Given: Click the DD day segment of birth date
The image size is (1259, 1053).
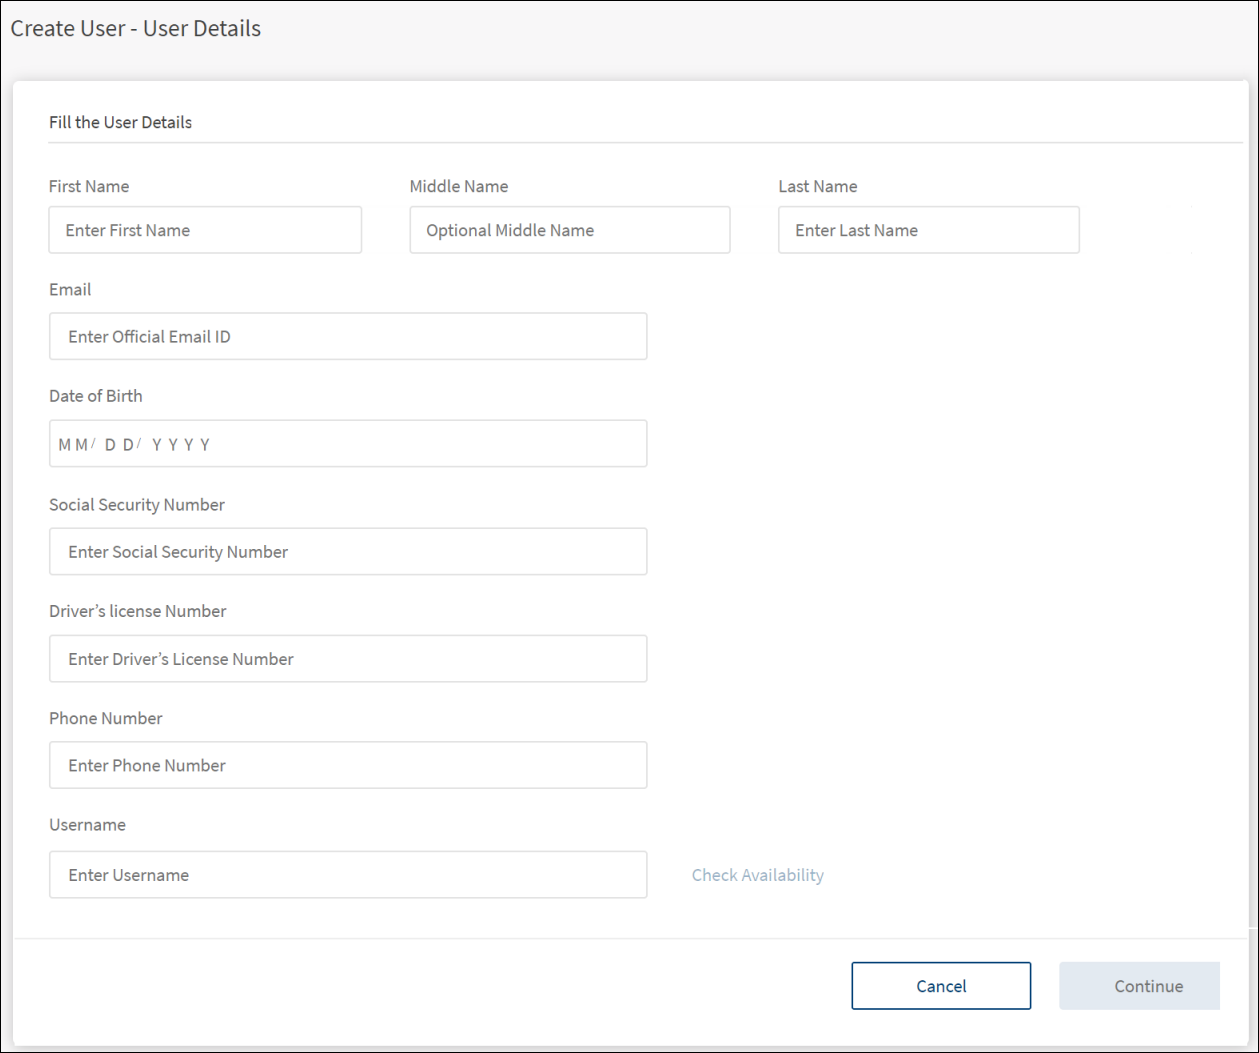Looking at the screenshot, I should pyautogui.click(x=119, y=445).
